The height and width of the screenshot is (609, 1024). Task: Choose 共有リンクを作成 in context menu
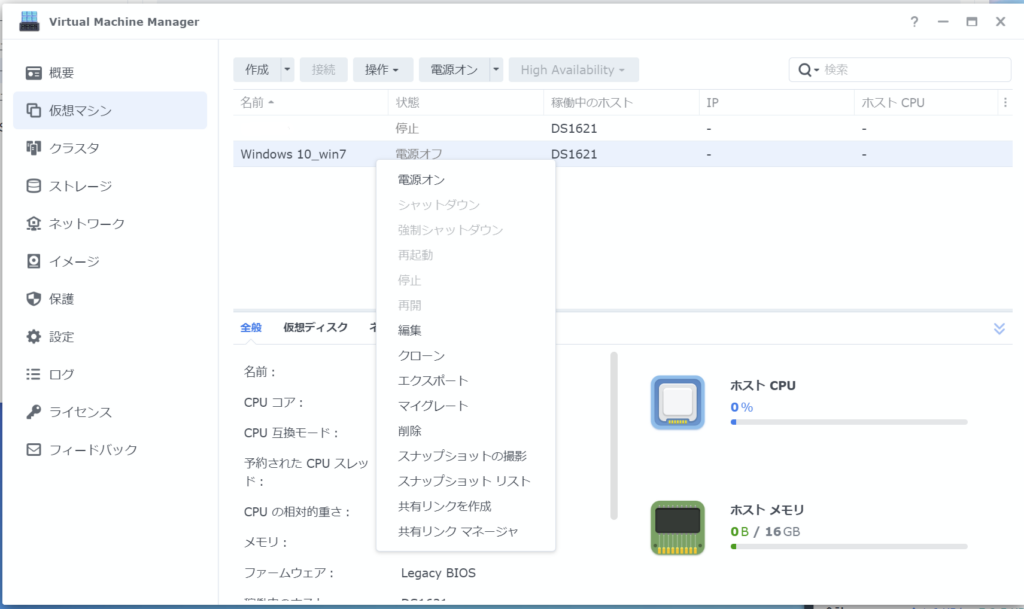466,507
